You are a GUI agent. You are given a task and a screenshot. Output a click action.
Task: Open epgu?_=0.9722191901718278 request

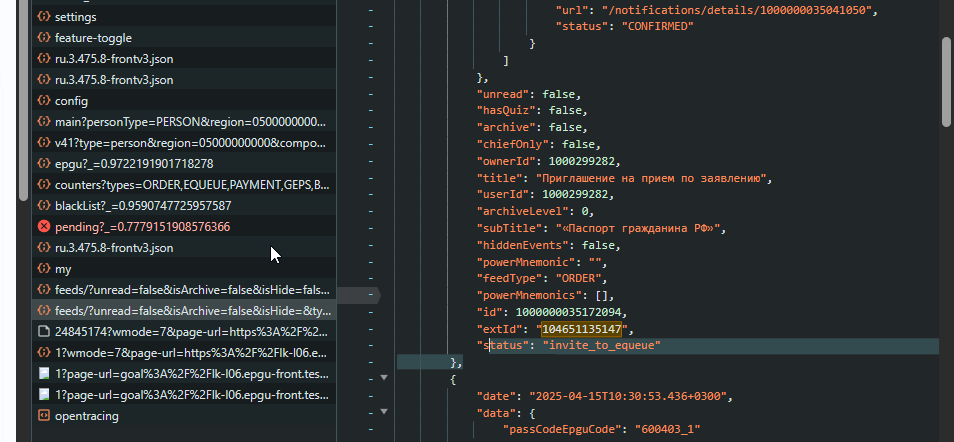click(184, 164)
